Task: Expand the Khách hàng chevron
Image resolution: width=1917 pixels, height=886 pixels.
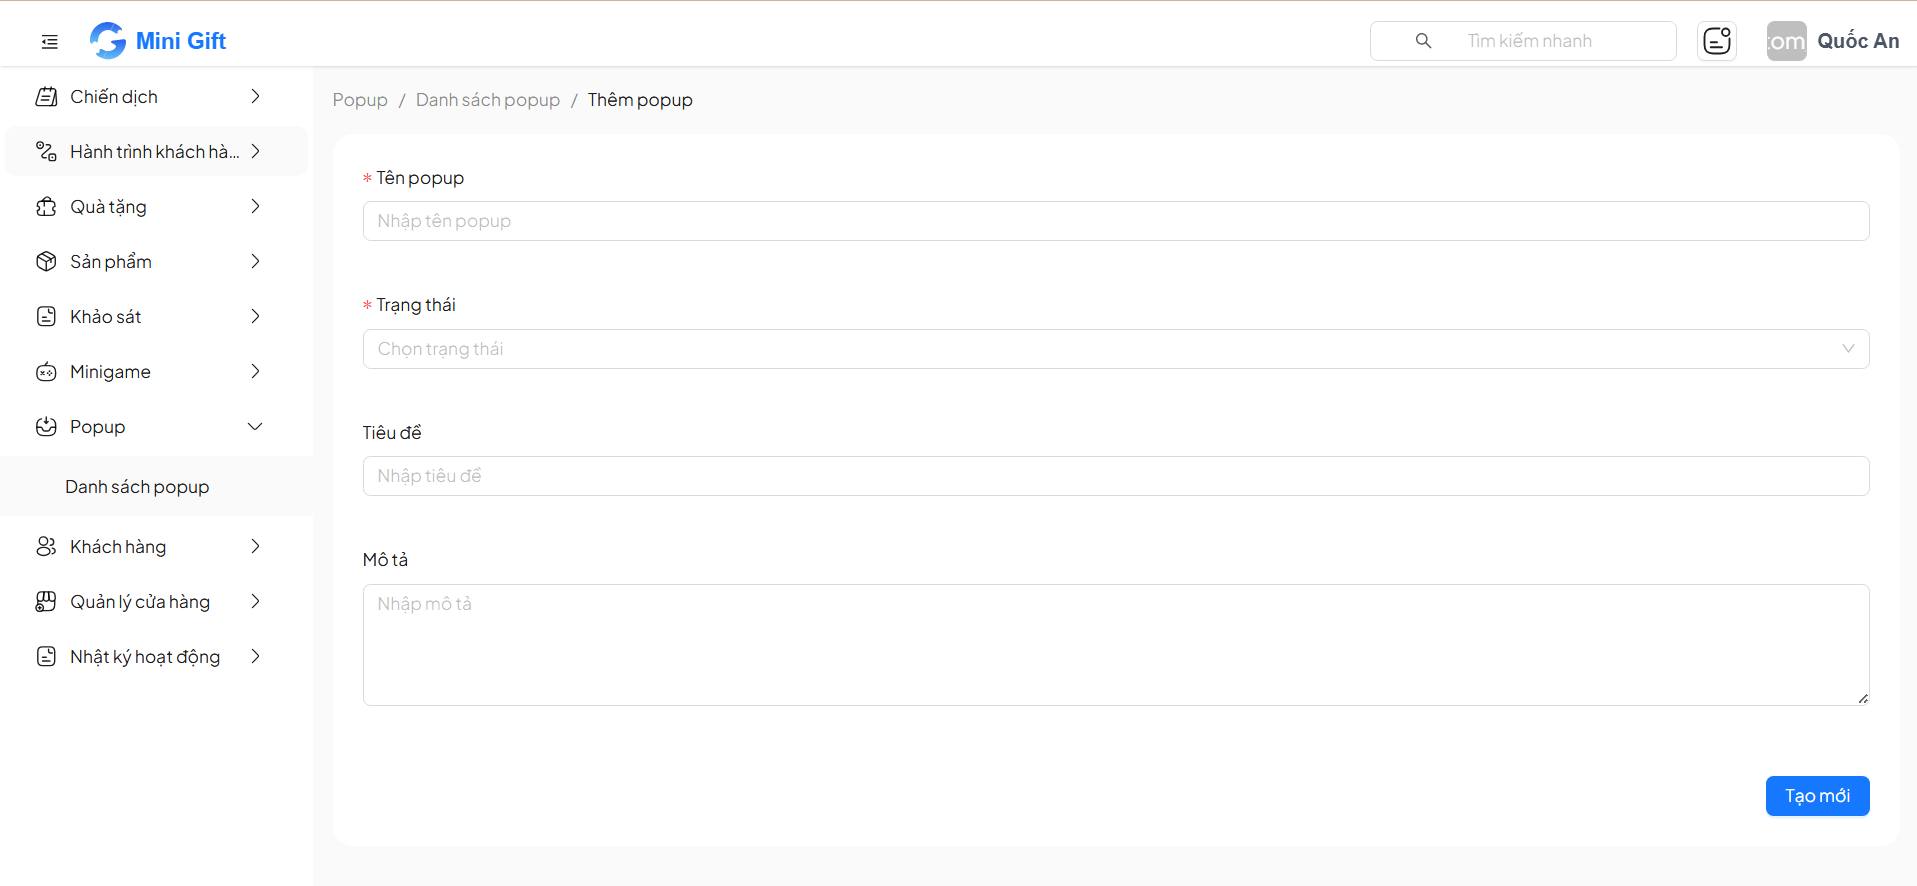Action: click(x=255, y=547)
